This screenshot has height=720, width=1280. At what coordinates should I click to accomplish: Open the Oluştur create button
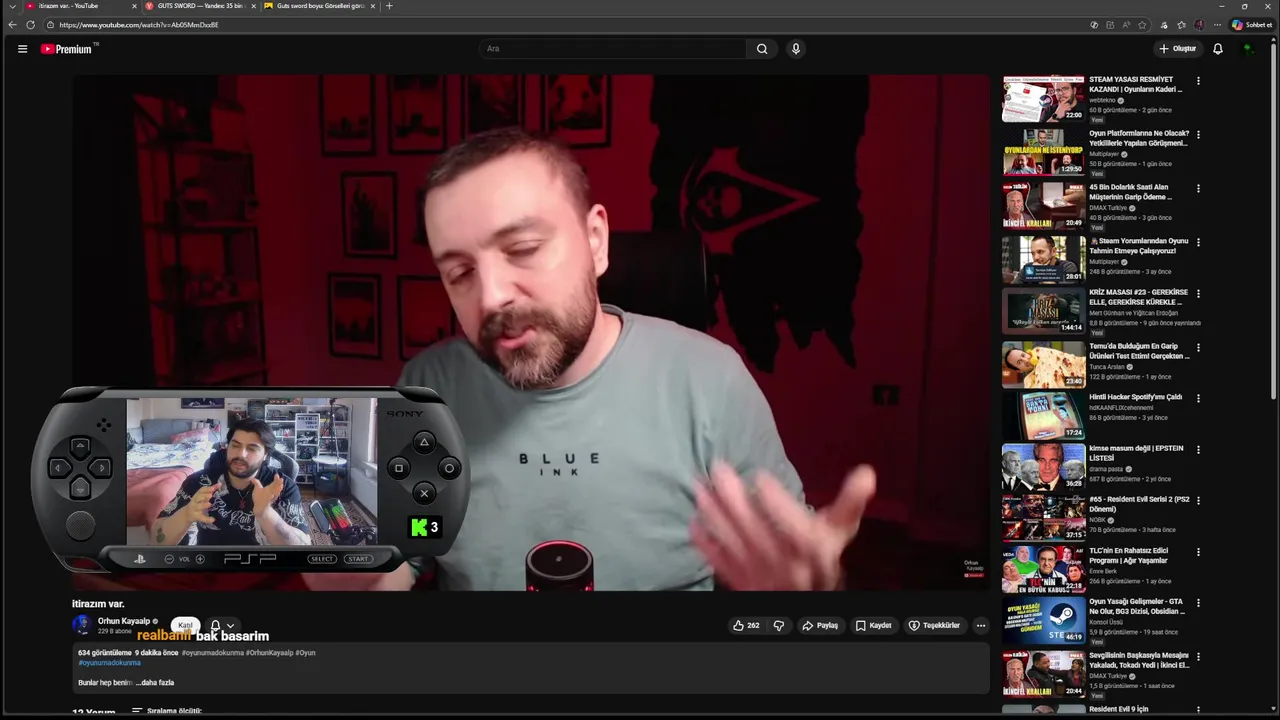point(1178,48)
